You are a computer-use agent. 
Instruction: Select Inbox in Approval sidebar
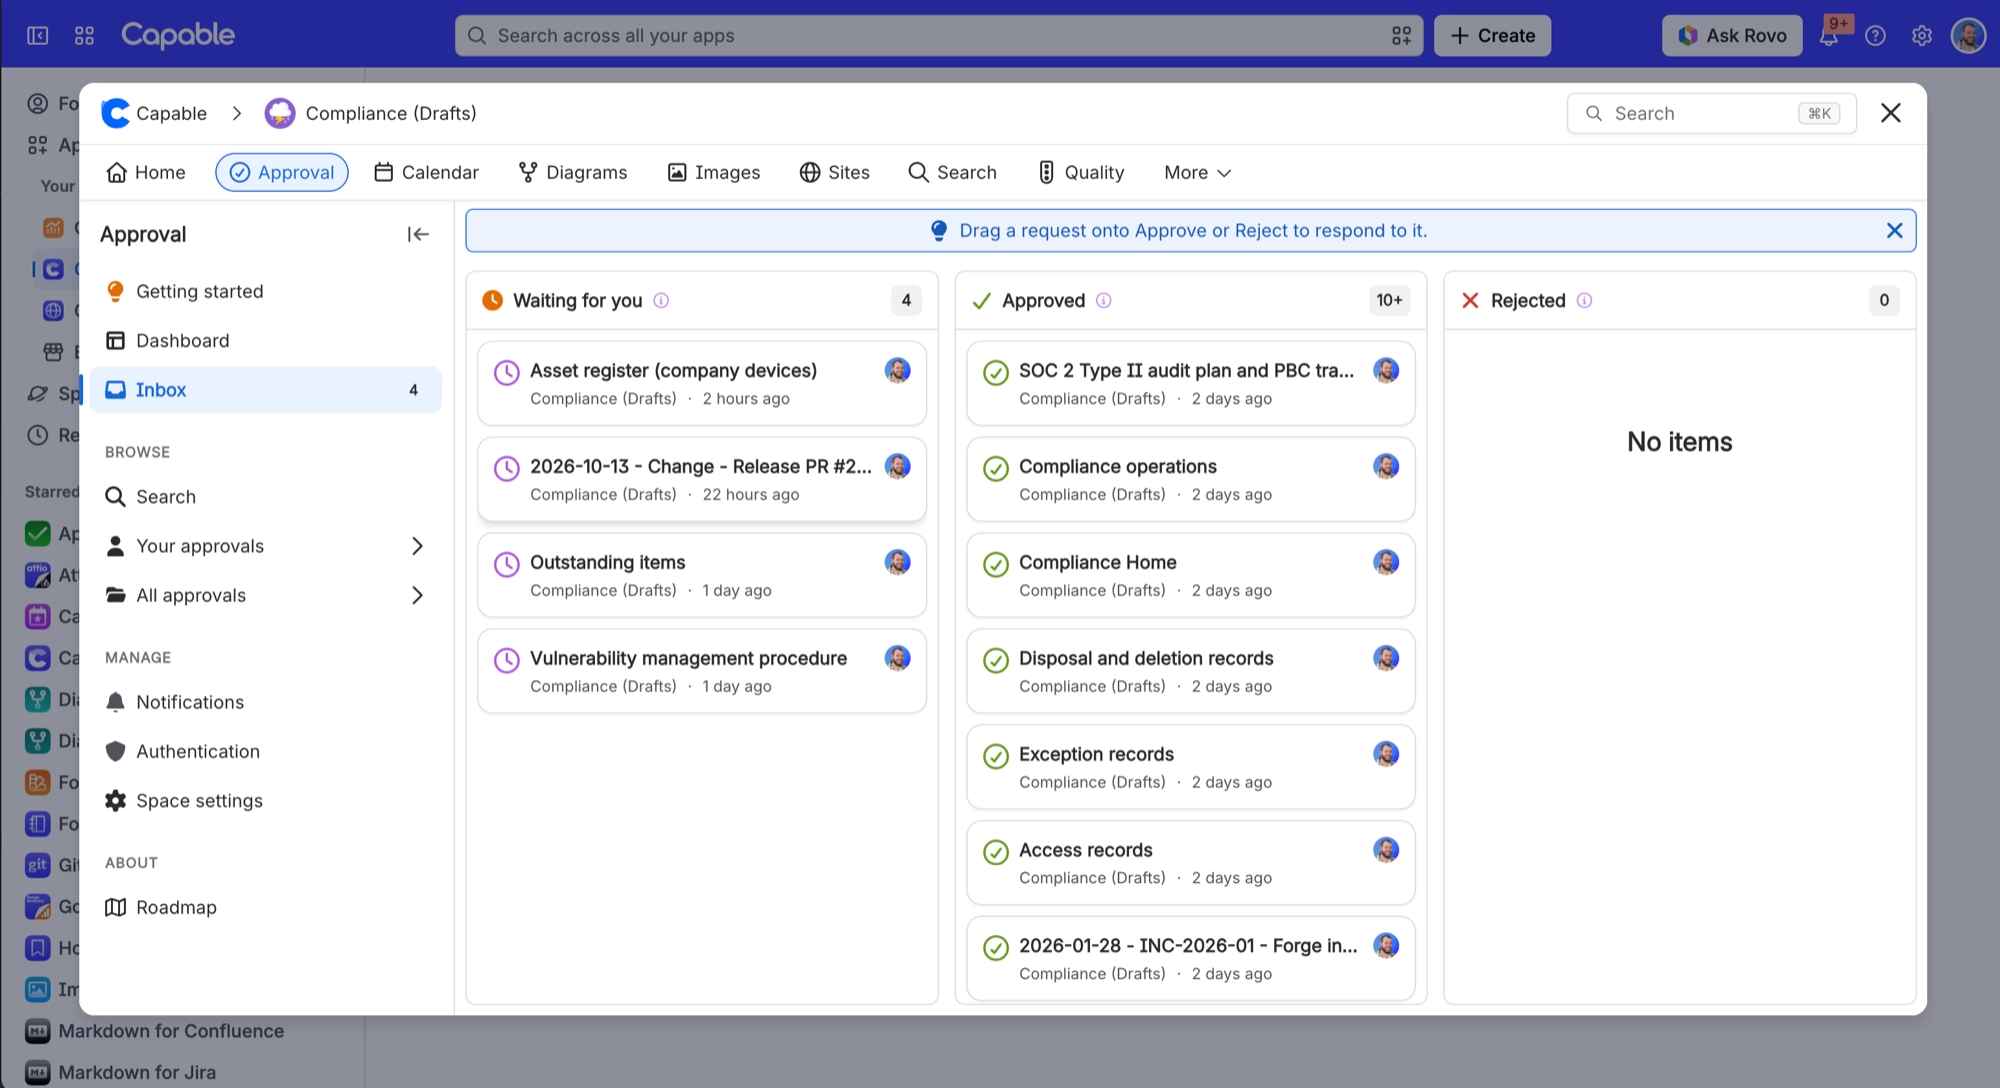point(266,390)
